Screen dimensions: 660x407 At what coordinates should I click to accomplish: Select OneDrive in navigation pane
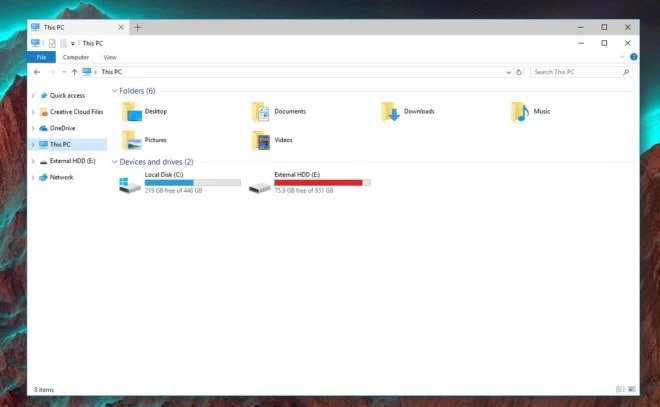[62, 128]
